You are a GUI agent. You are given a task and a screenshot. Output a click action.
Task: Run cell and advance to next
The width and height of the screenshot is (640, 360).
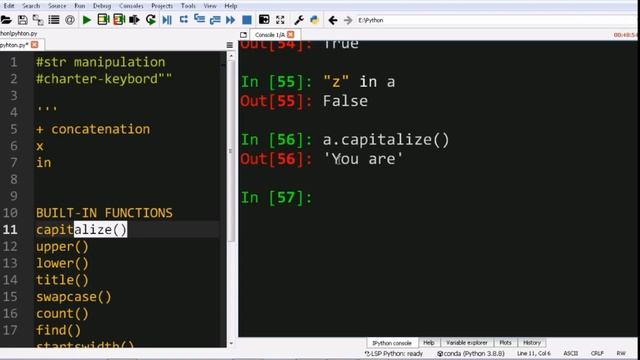119,20
